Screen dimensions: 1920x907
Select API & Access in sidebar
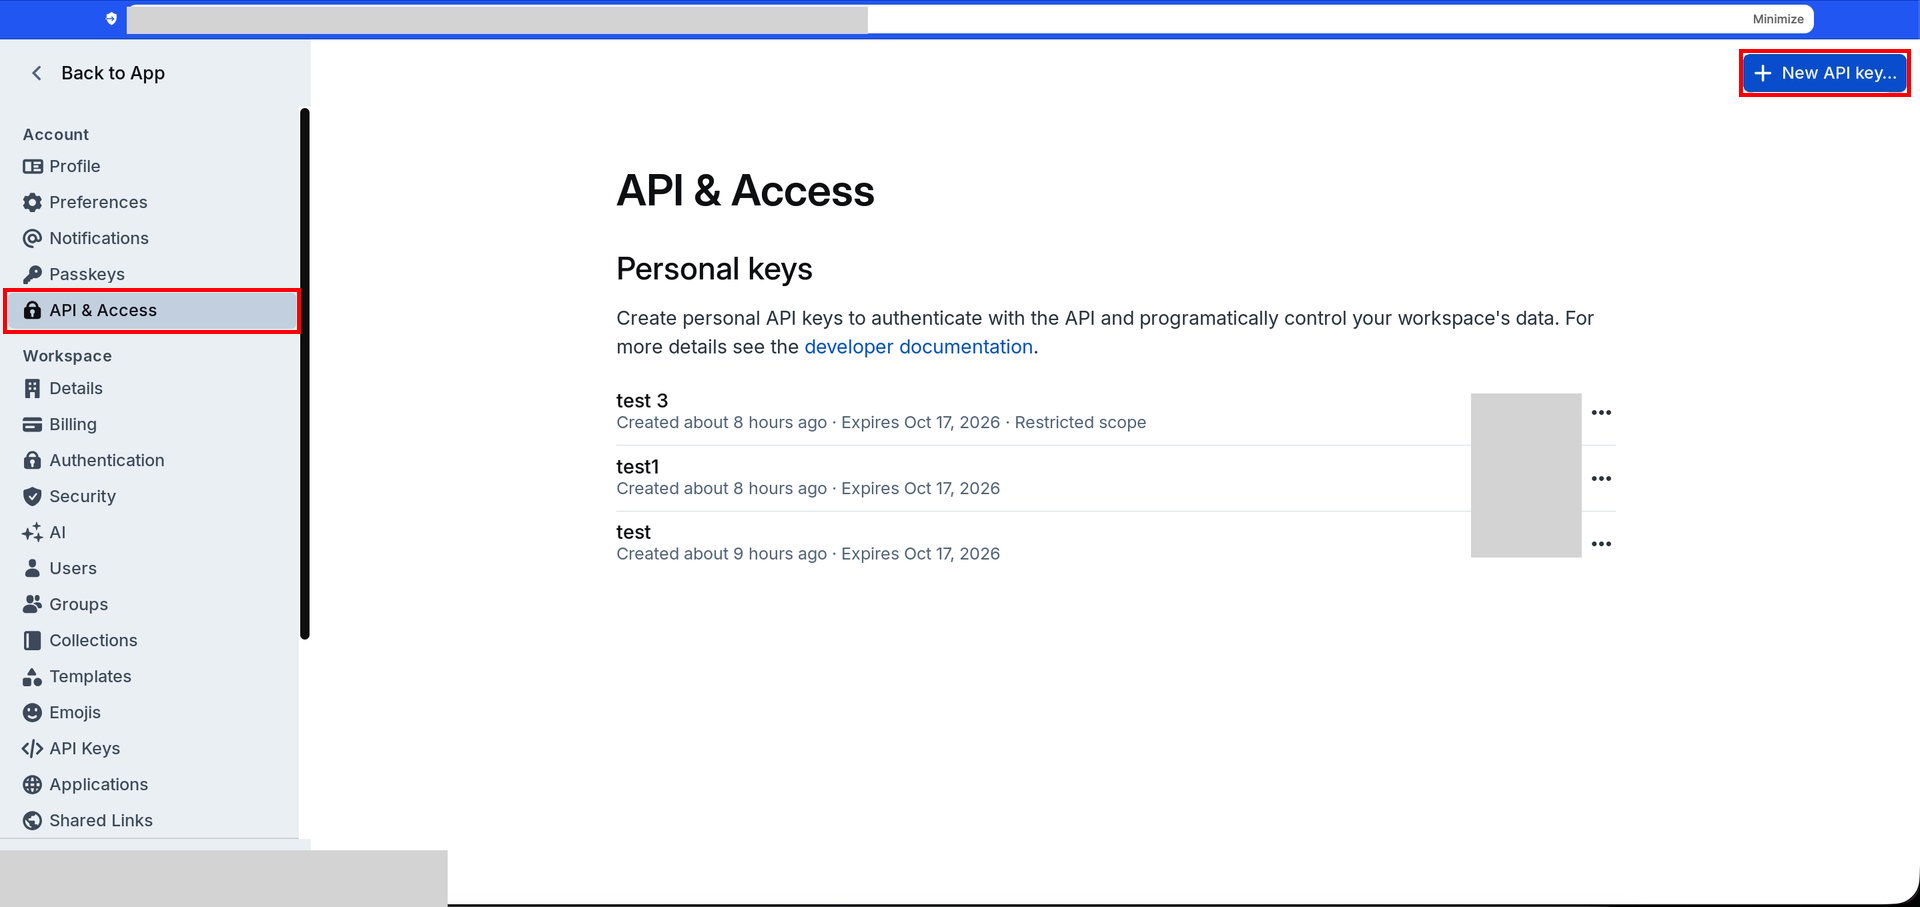[152, 310]
